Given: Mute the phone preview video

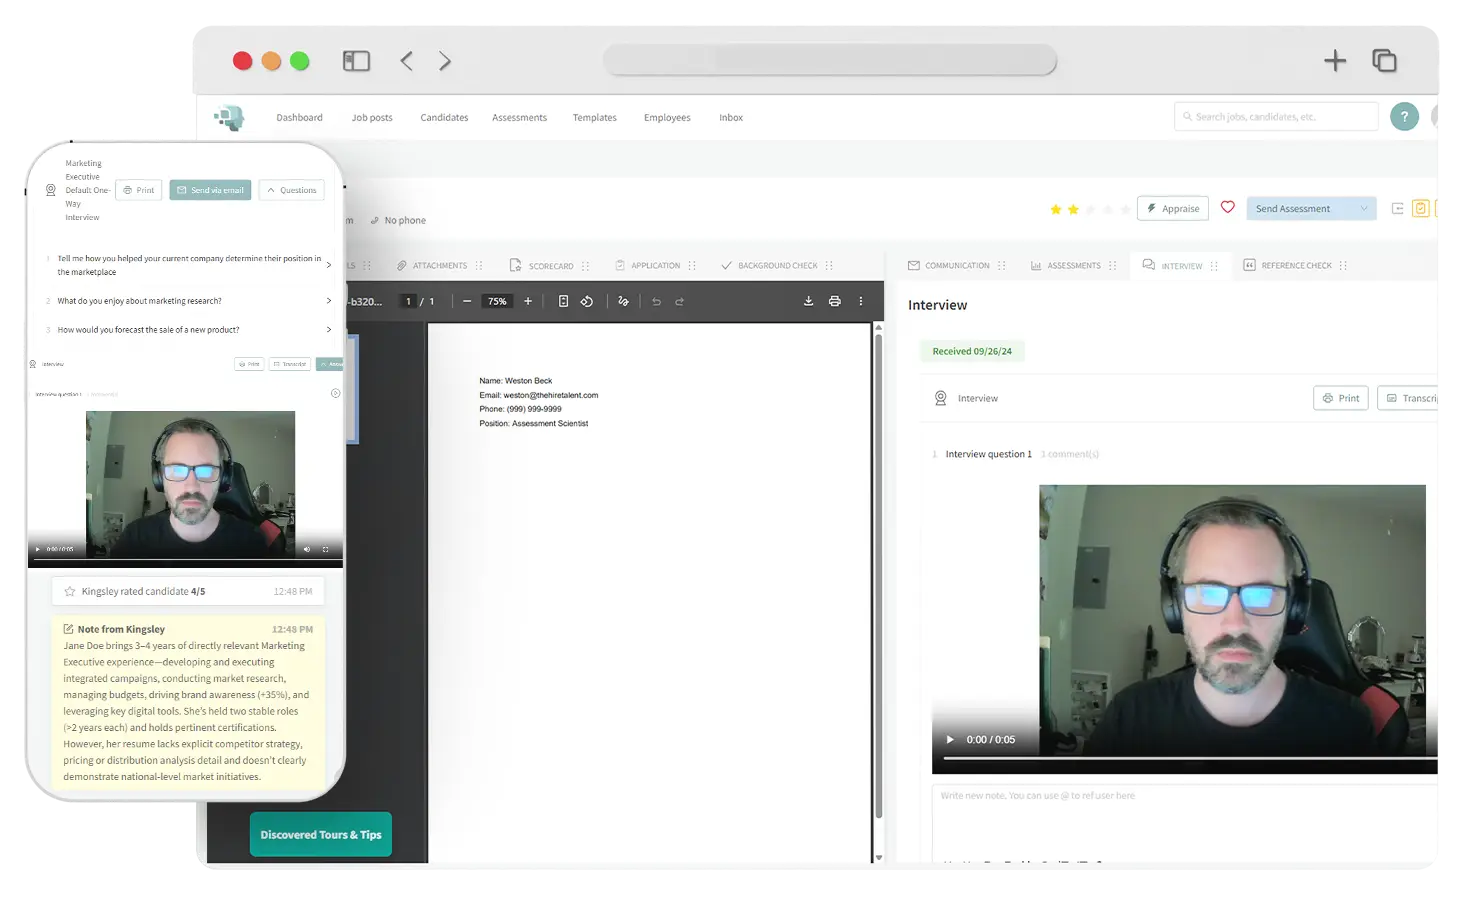Looking at the screenshot, I should pos(307,549).
